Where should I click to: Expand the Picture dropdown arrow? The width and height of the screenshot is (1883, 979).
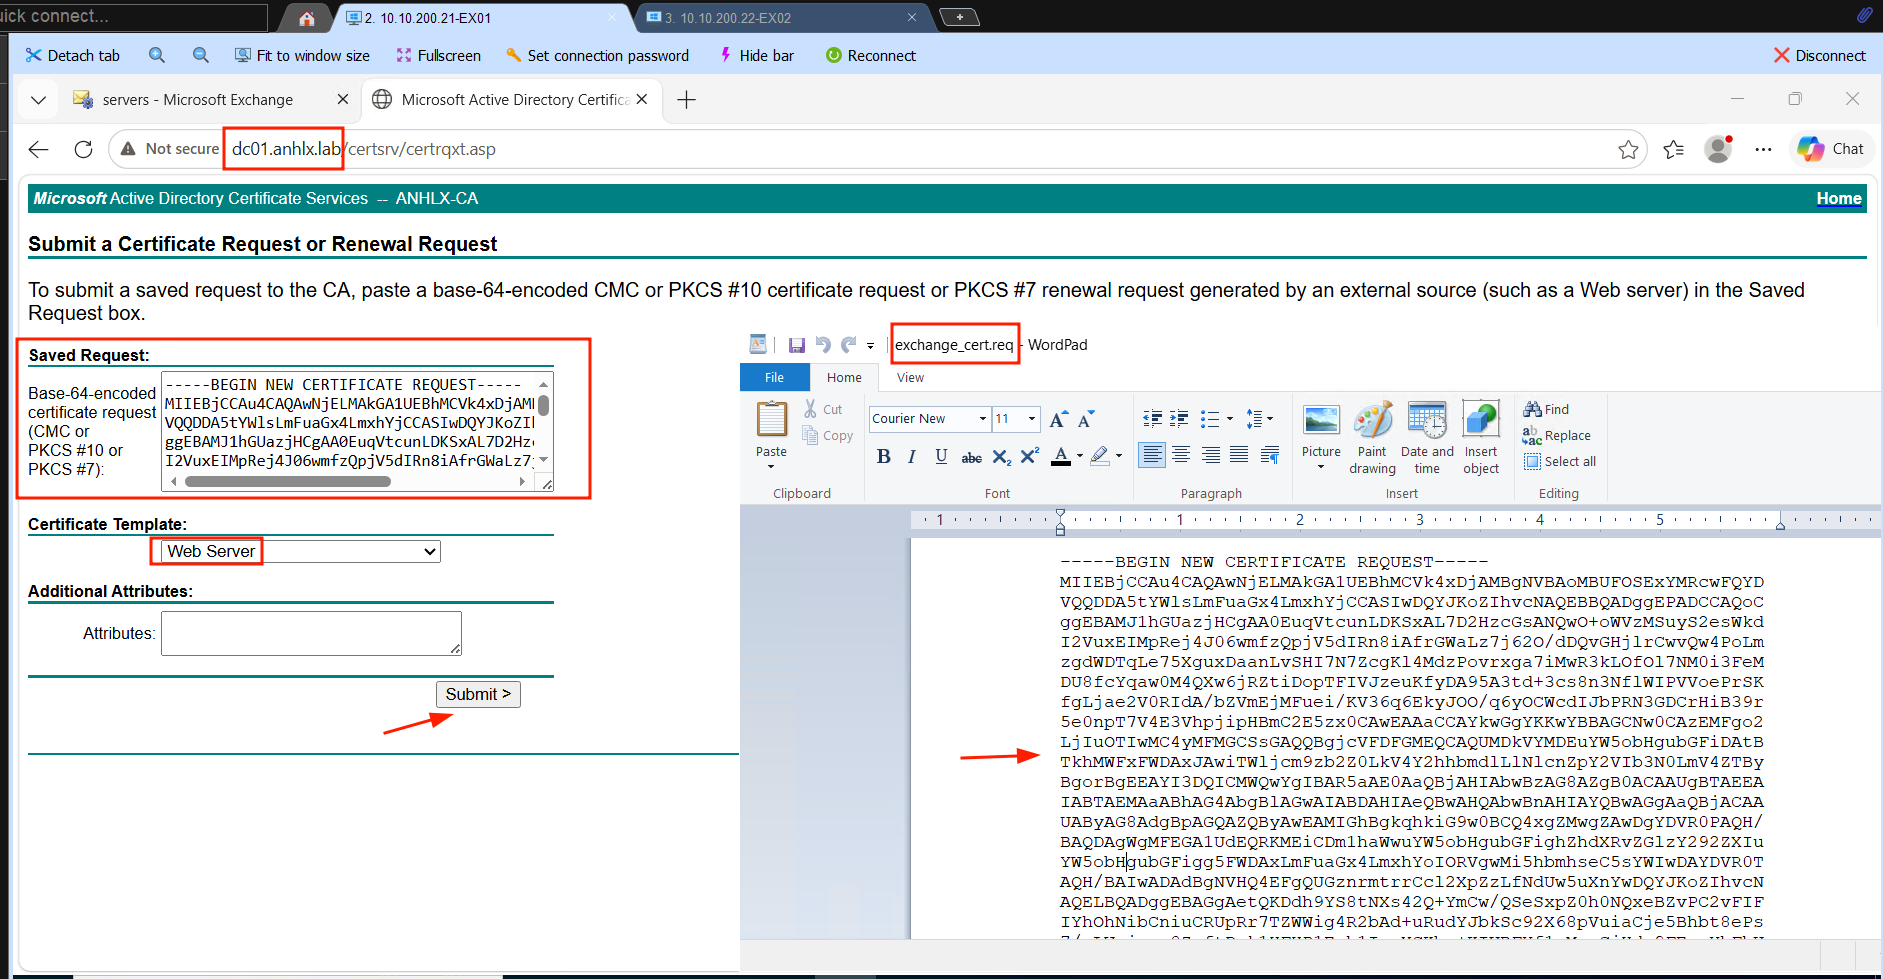(x=1321, y=467)
